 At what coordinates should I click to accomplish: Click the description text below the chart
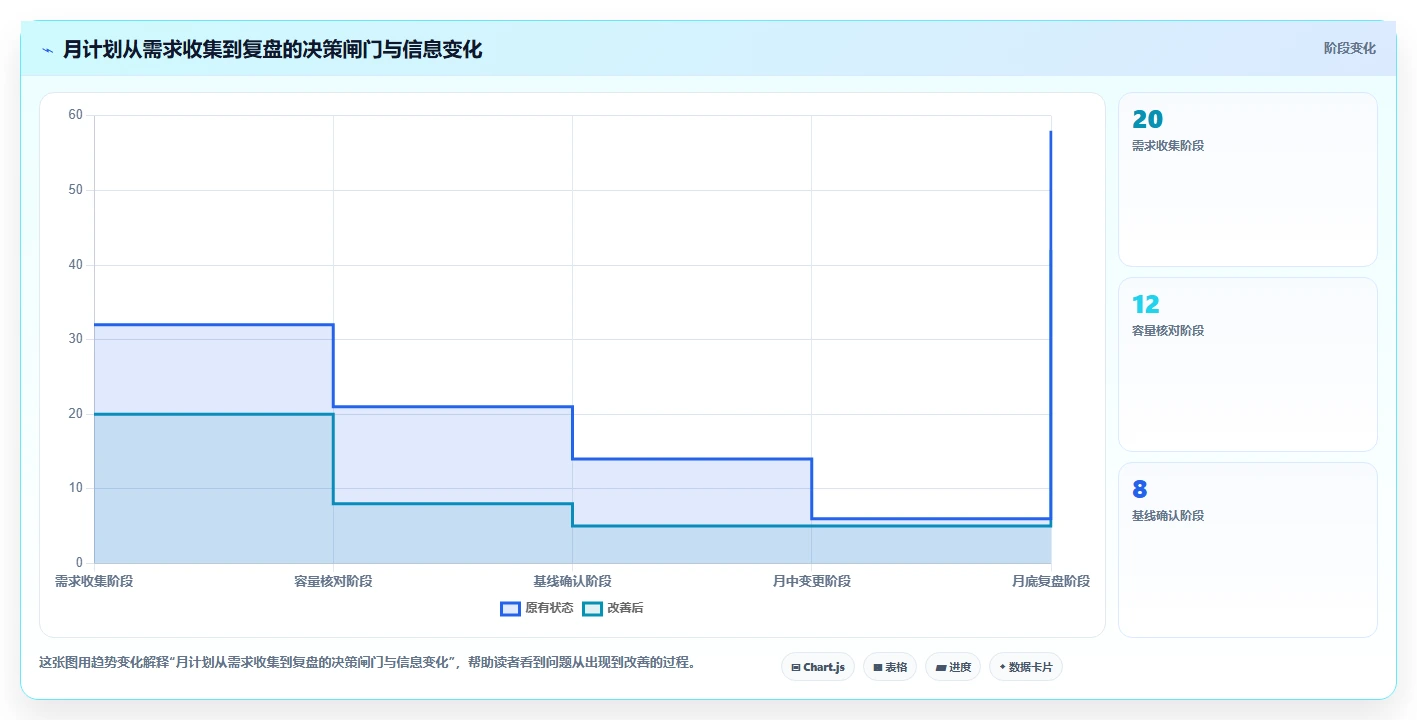[367, 662]
